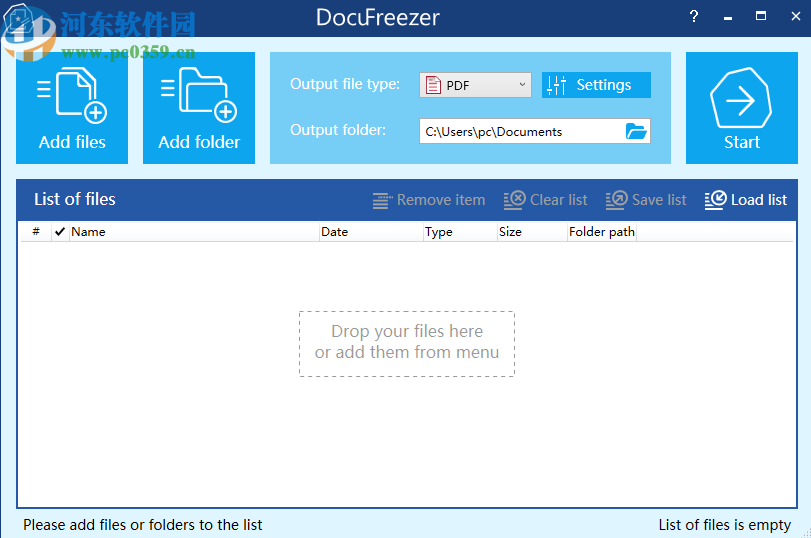This screenshot has width=811, height=538.
Task: Click Save list in the toolbar
Action: coord(646,200)
